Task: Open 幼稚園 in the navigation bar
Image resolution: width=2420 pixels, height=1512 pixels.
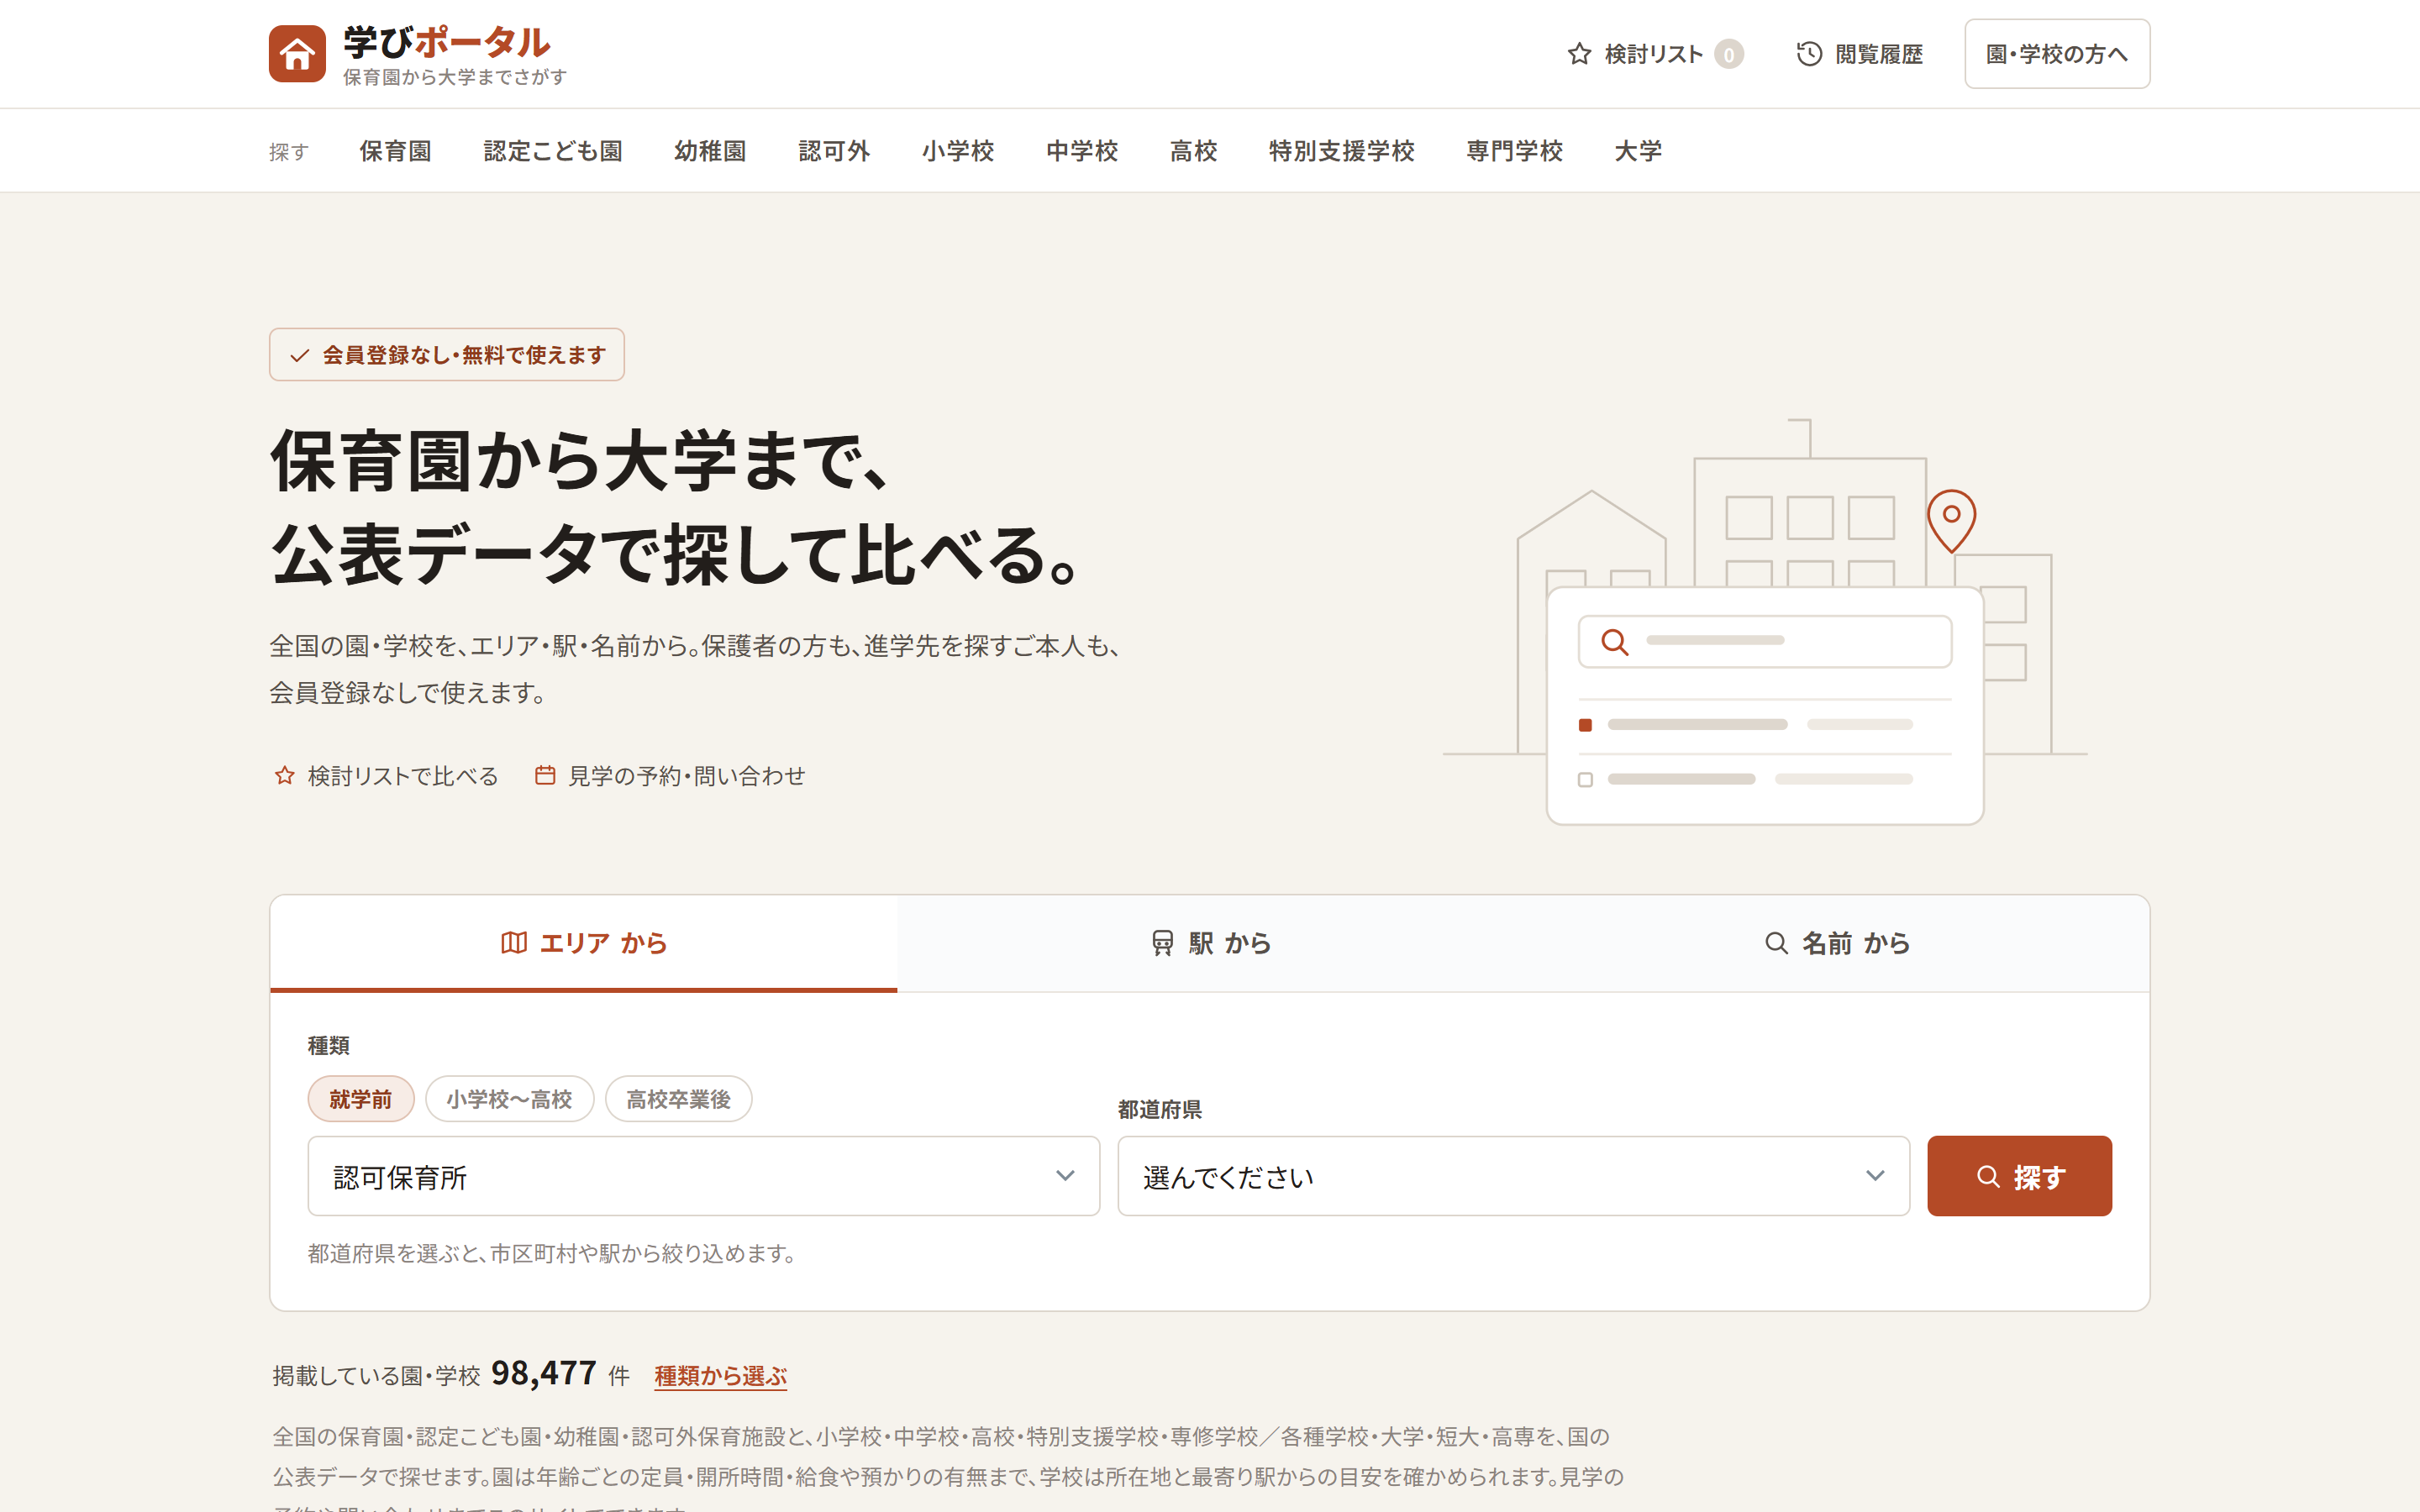Action: tap(710, 151)
